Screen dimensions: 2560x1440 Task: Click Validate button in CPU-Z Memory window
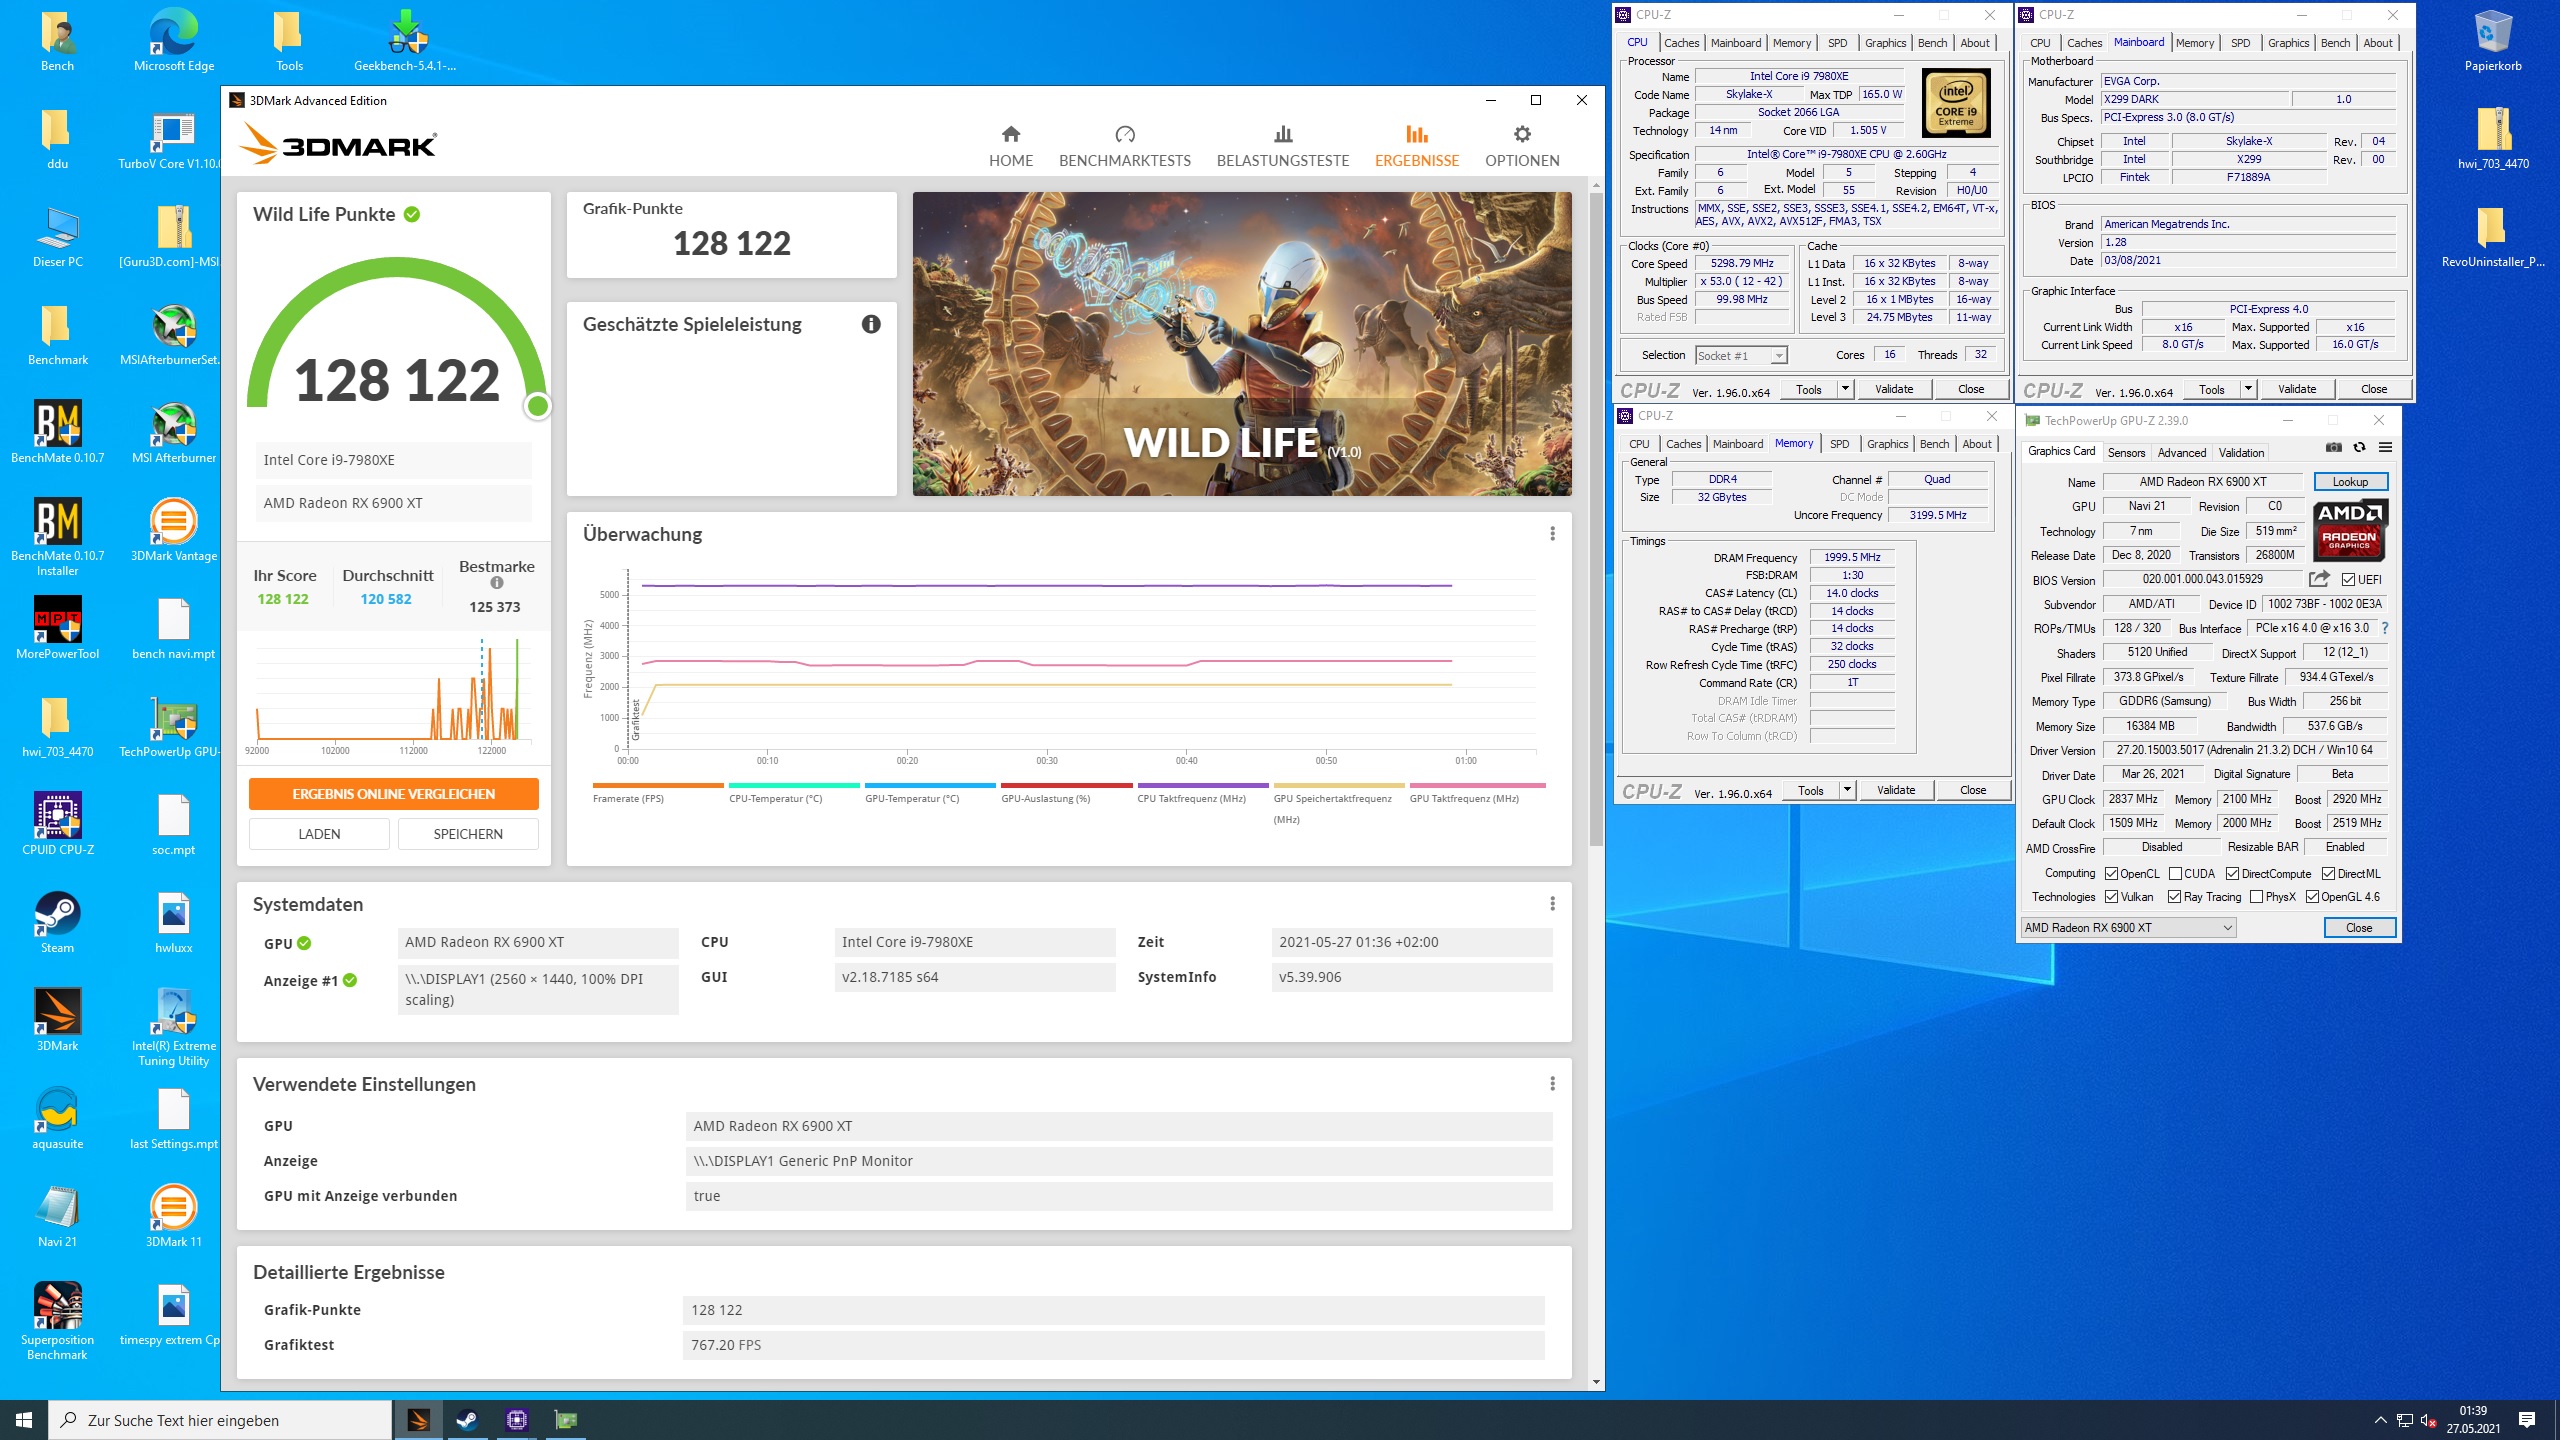1896,790
